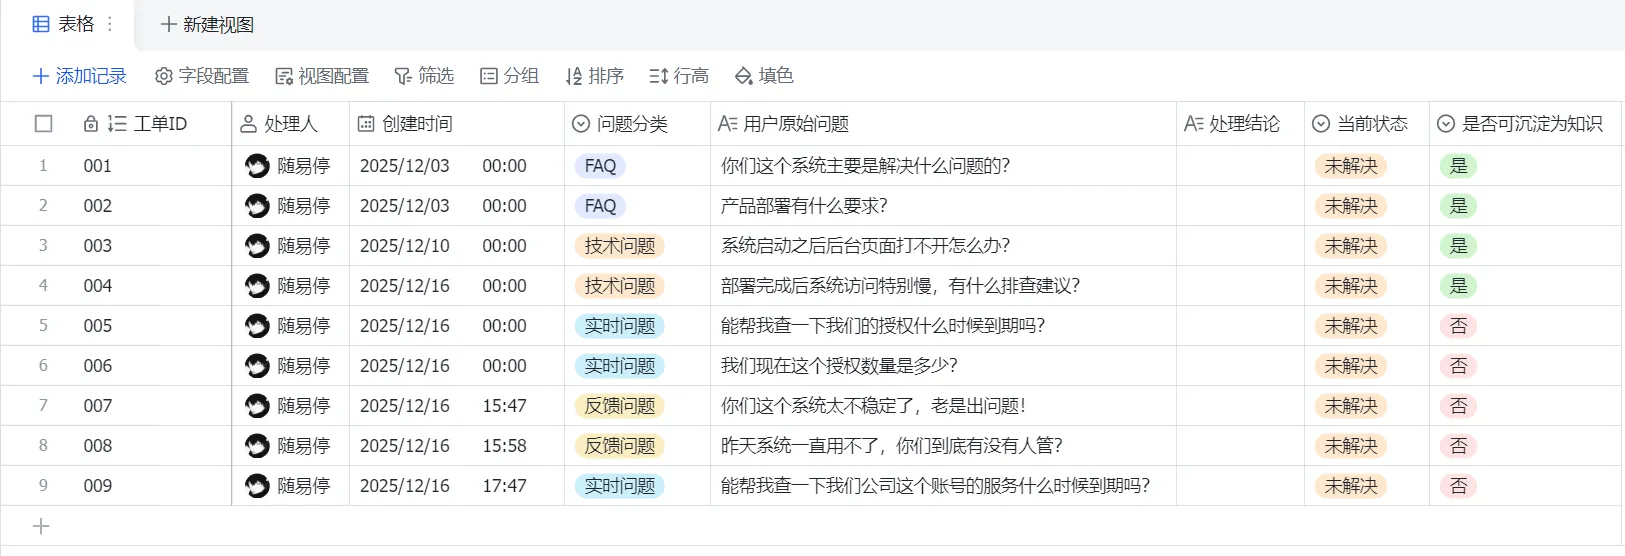The height and width of the screenshot is (556, 1625).
Task: Click the 排序 sort icon
Action: (574, 76)
